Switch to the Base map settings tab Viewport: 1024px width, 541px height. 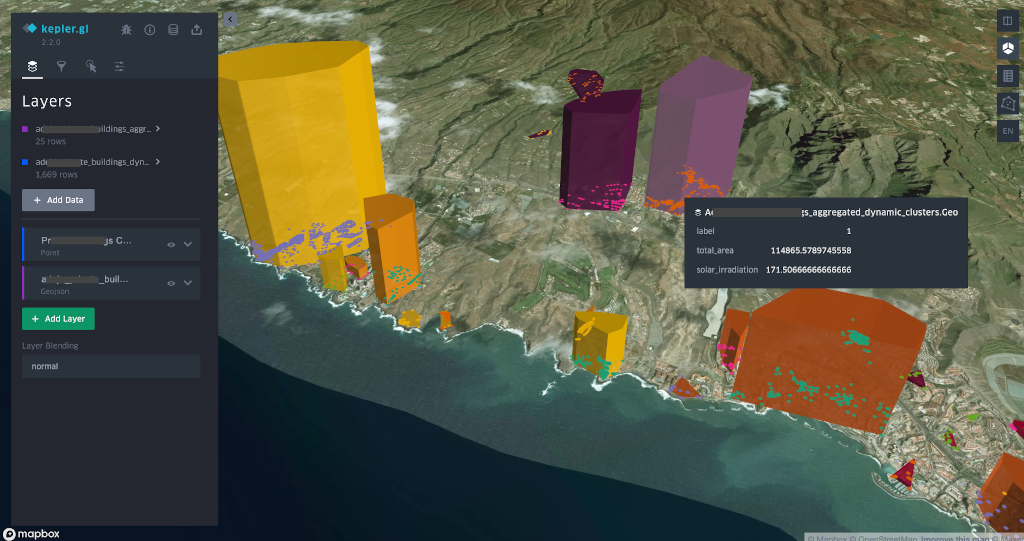[120, 66]
